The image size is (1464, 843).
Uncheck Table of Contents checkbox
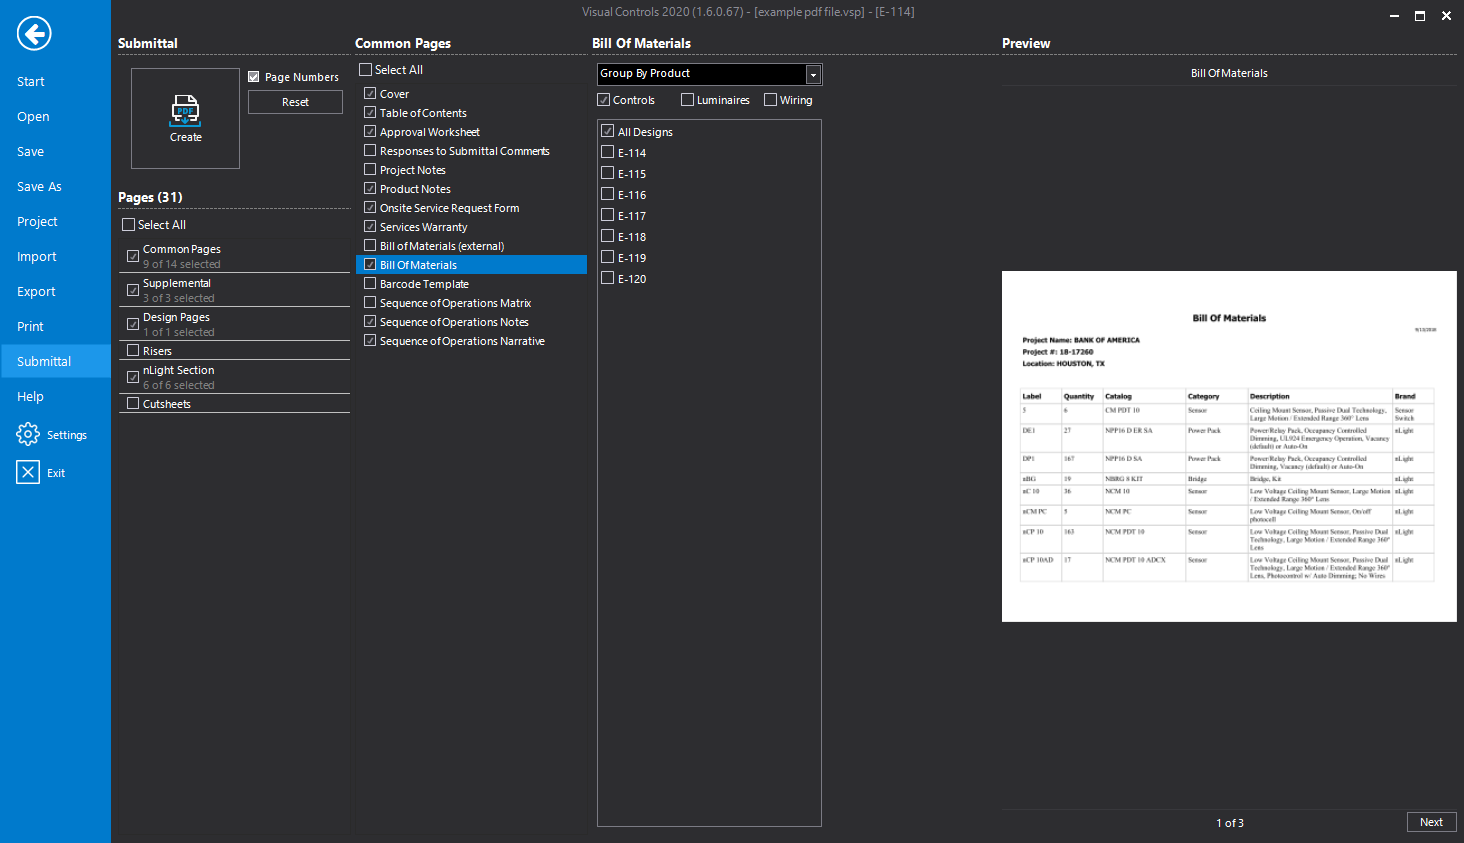tap(370, 112)
